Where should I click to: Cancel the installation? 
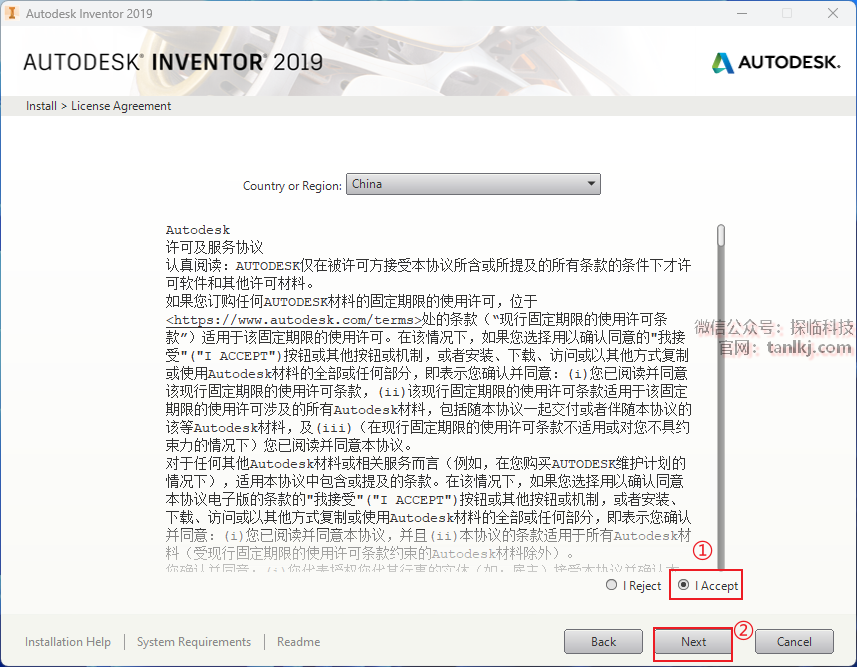point(794,642)
